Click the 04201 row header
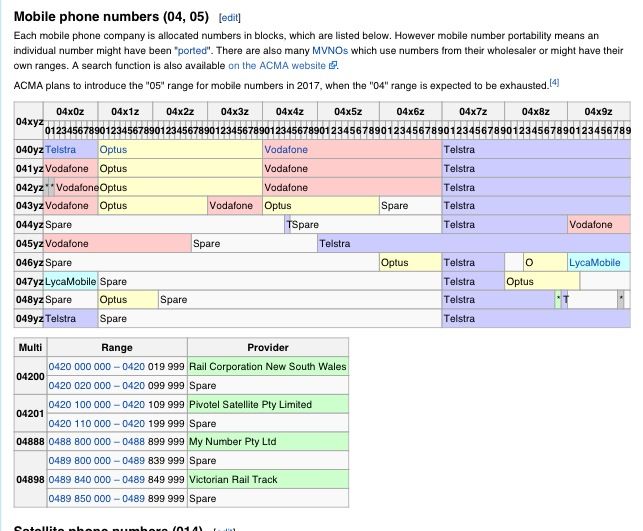643x531 pixels. (x=31, y=414)
